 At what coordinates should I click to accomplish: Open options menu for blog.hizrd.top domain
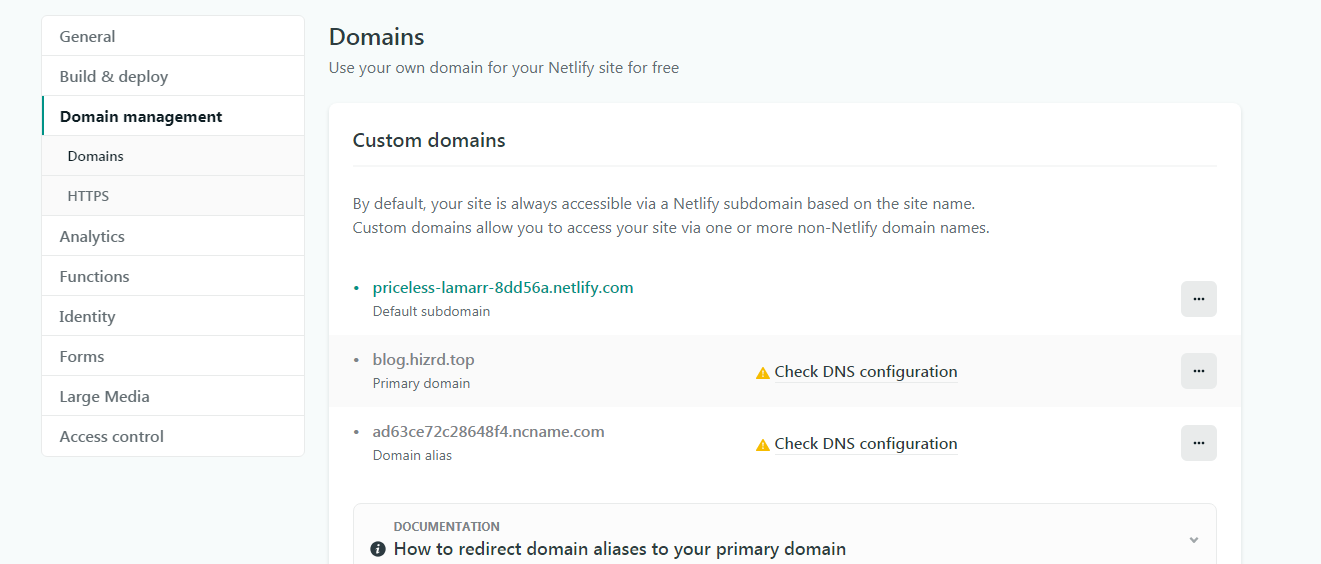click(1198, 371)
